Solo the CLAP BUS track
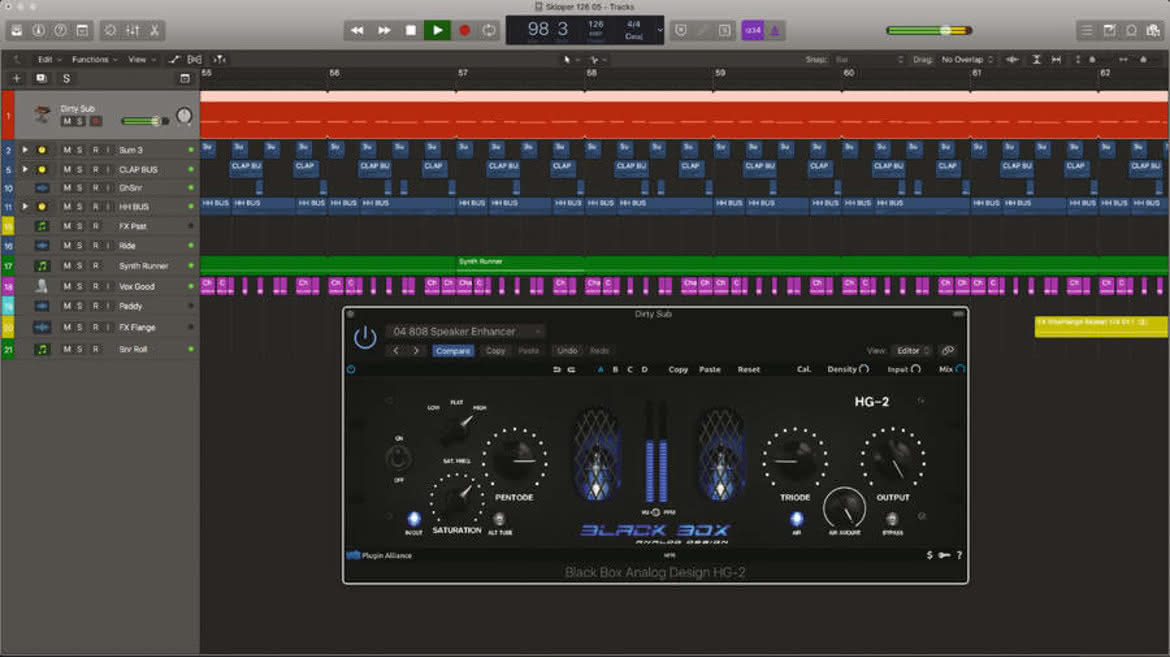This screenshot has height=657, width=1170. (x=80, y=169)
